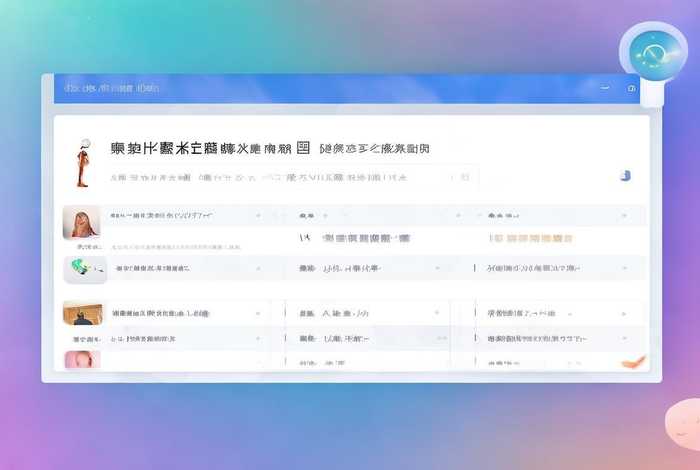Expand the left column dropdown in the room photo row

pyautogui.click(x=258, y=314)
